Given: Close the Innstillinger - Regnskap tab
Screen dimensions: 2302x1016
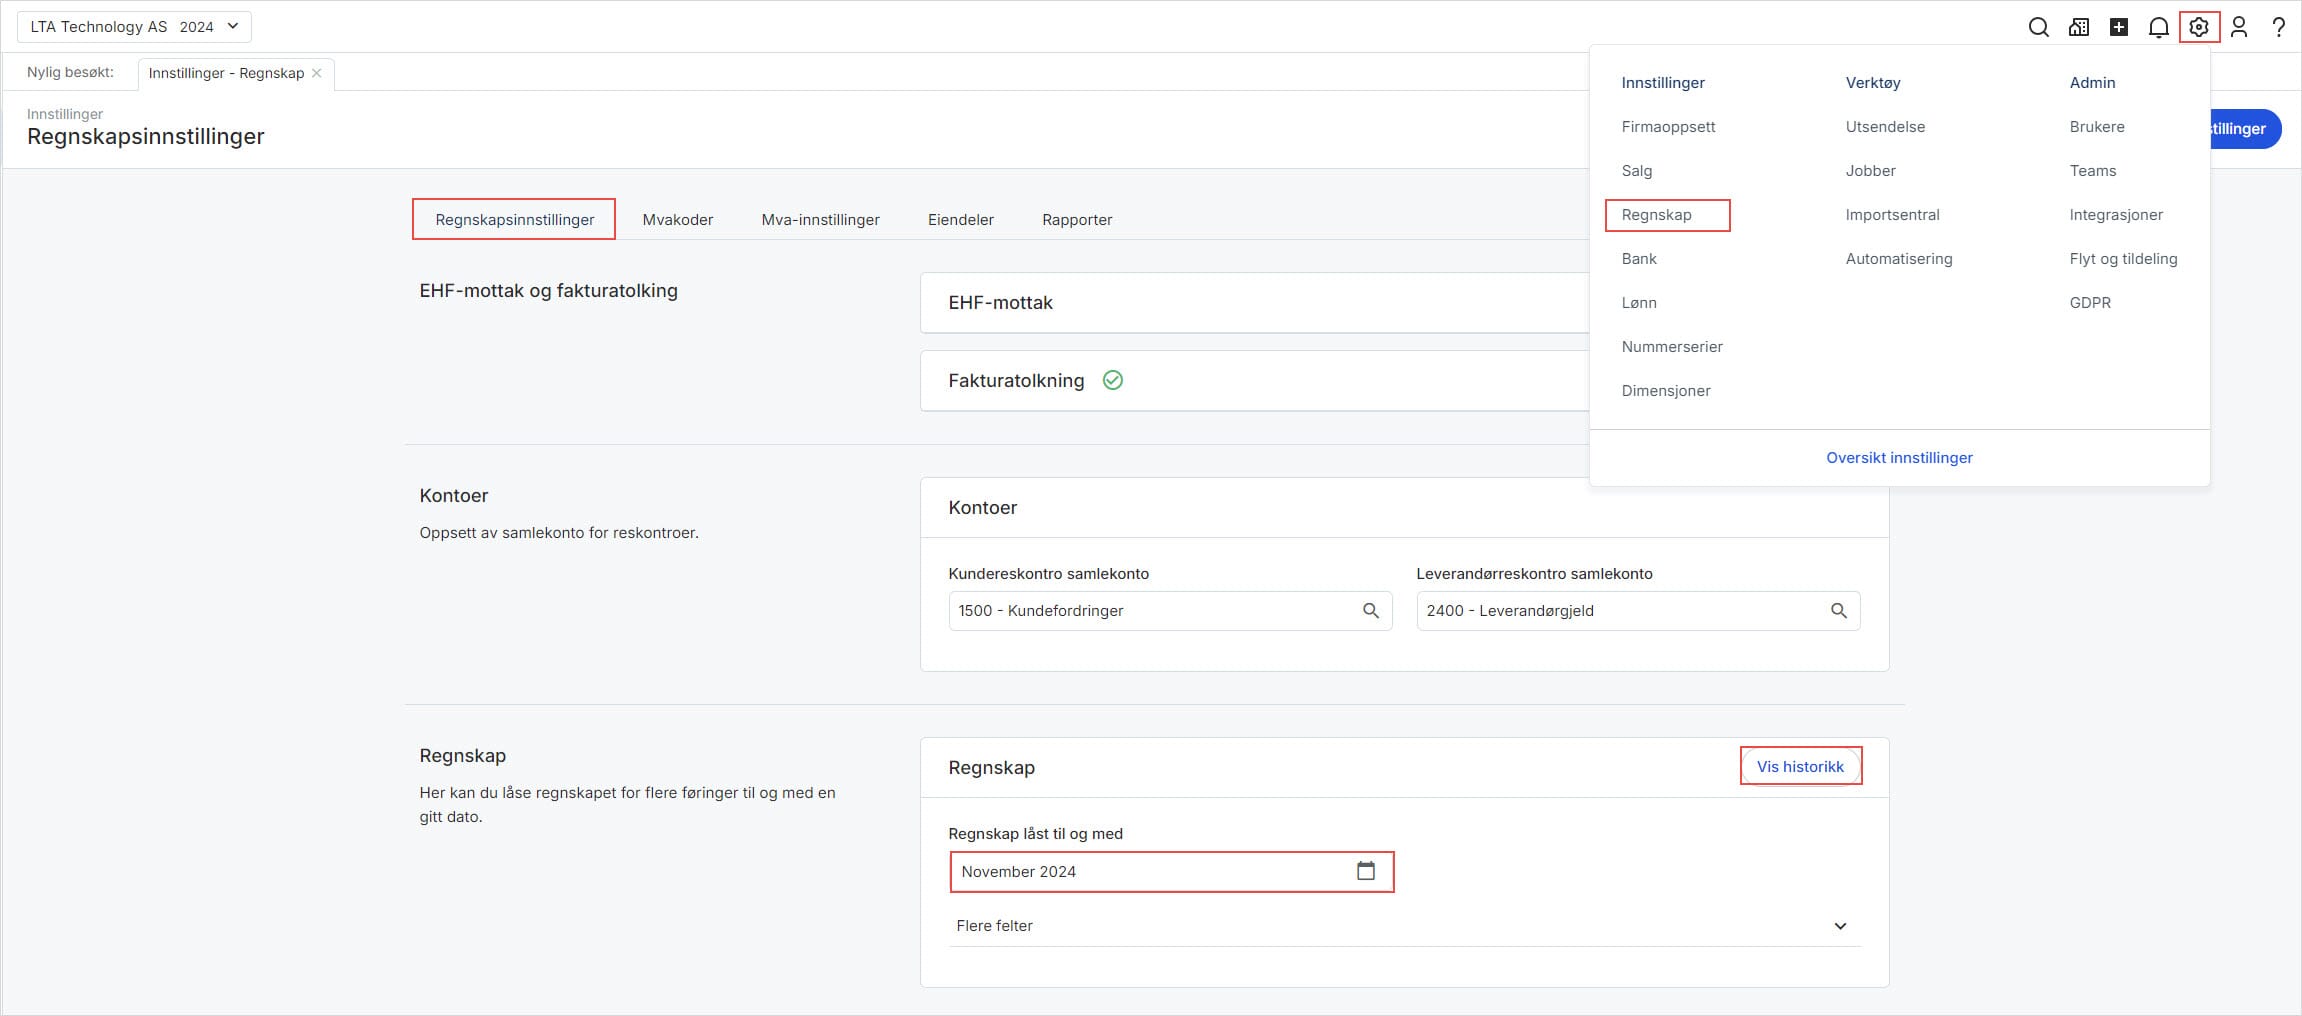Looking at the screenshot, I should [317, 73].
